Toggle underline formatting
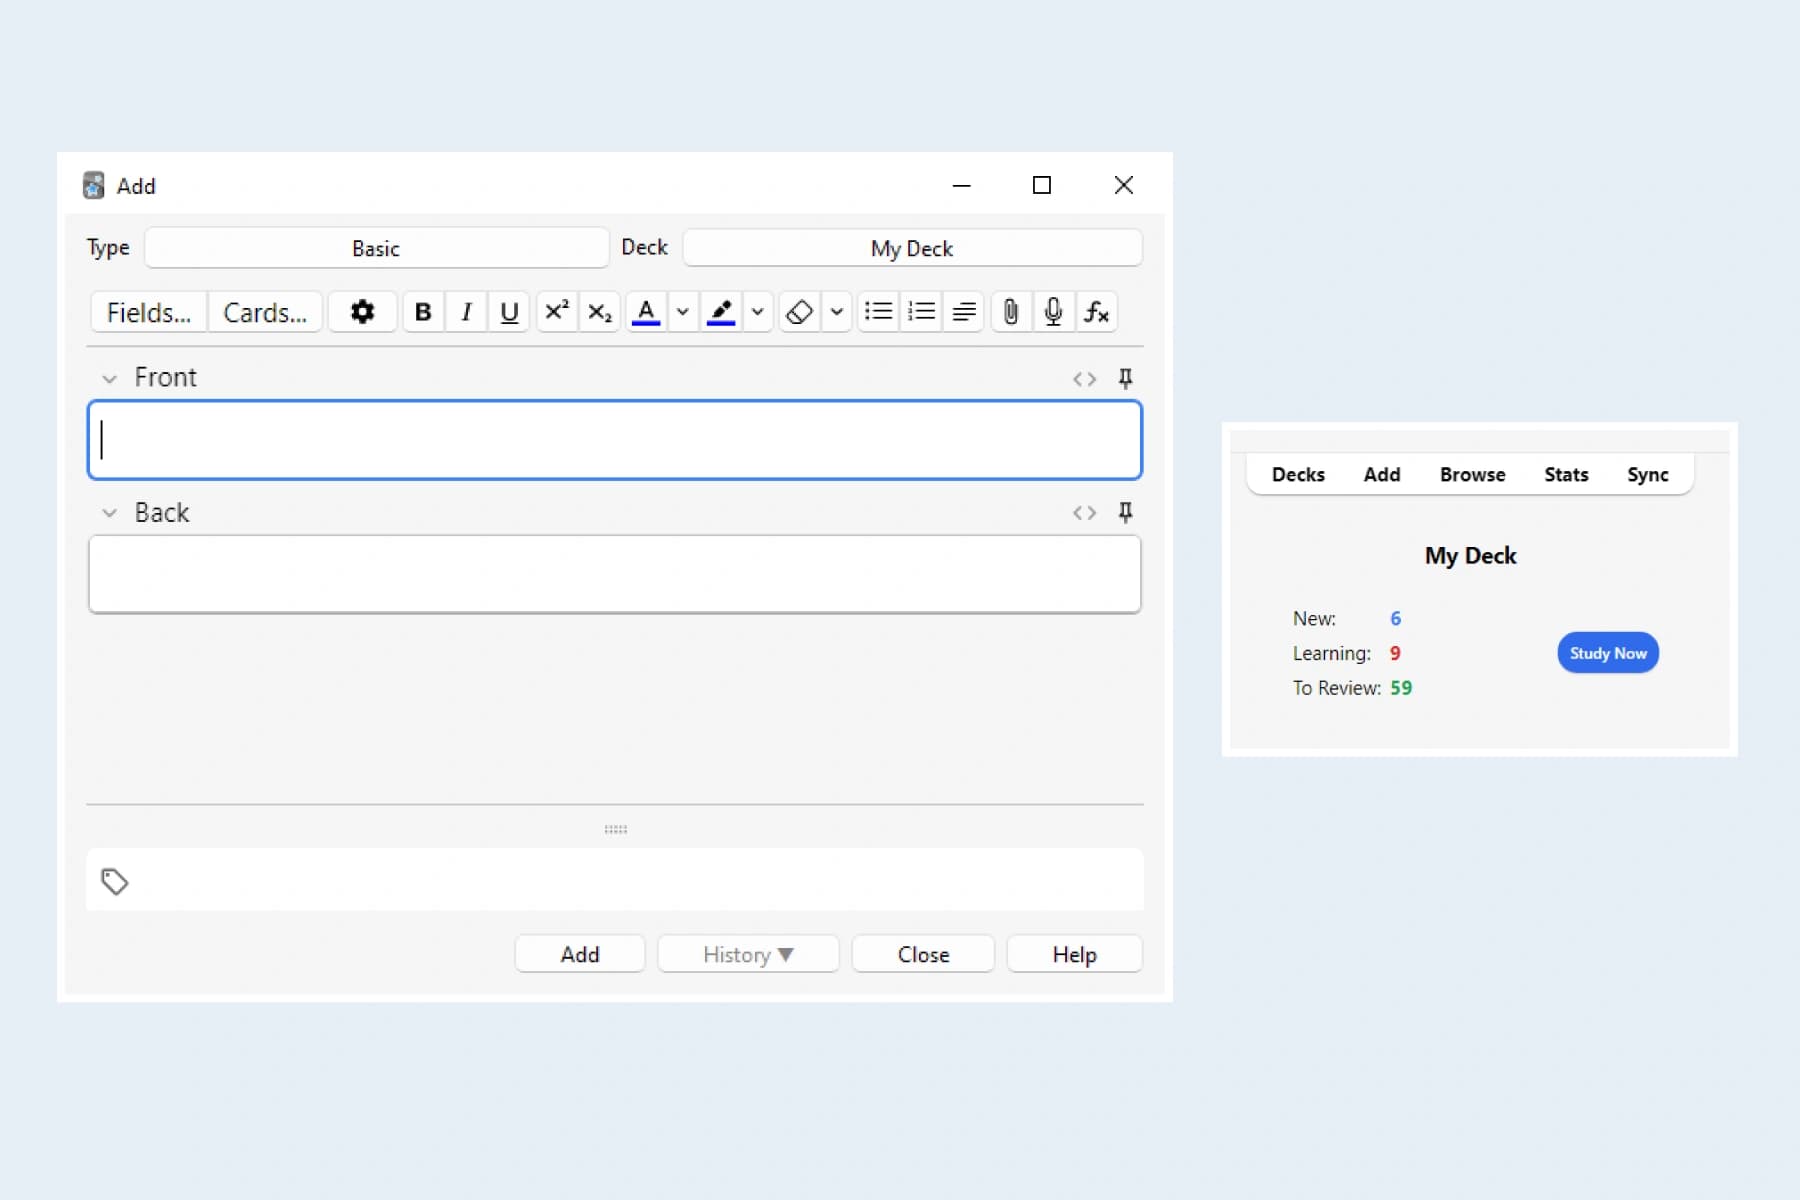Screen dimensions: 1800x1200 [x=509, y=312]
